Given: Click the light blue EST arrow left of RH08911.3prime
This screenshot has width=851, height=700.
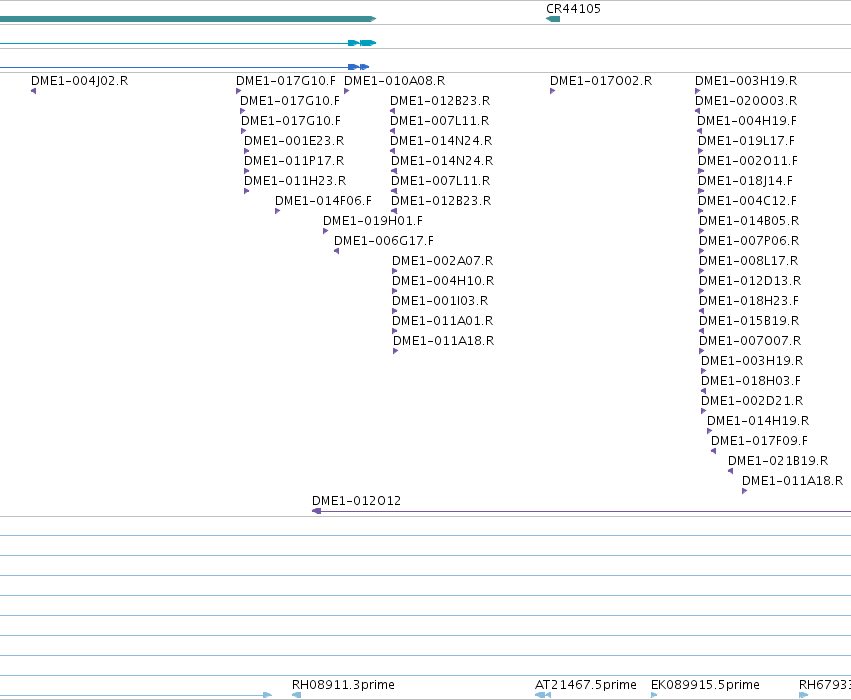Looking at the screenshot, I should [136, 695].
